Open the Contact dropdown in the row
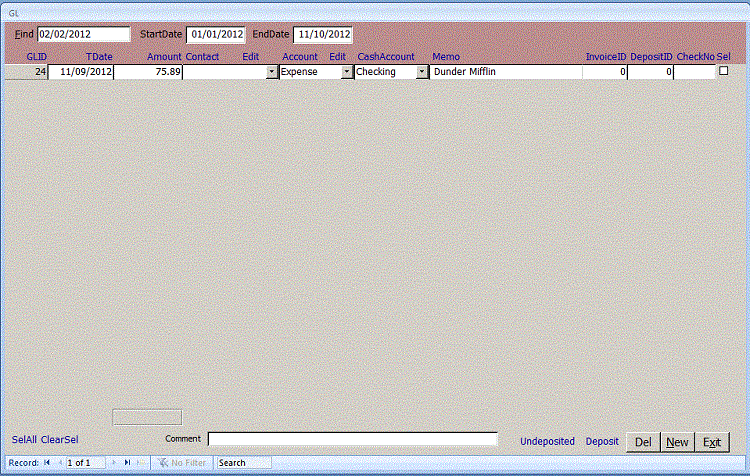Screen dimensions: 750x476 (272, 72)
